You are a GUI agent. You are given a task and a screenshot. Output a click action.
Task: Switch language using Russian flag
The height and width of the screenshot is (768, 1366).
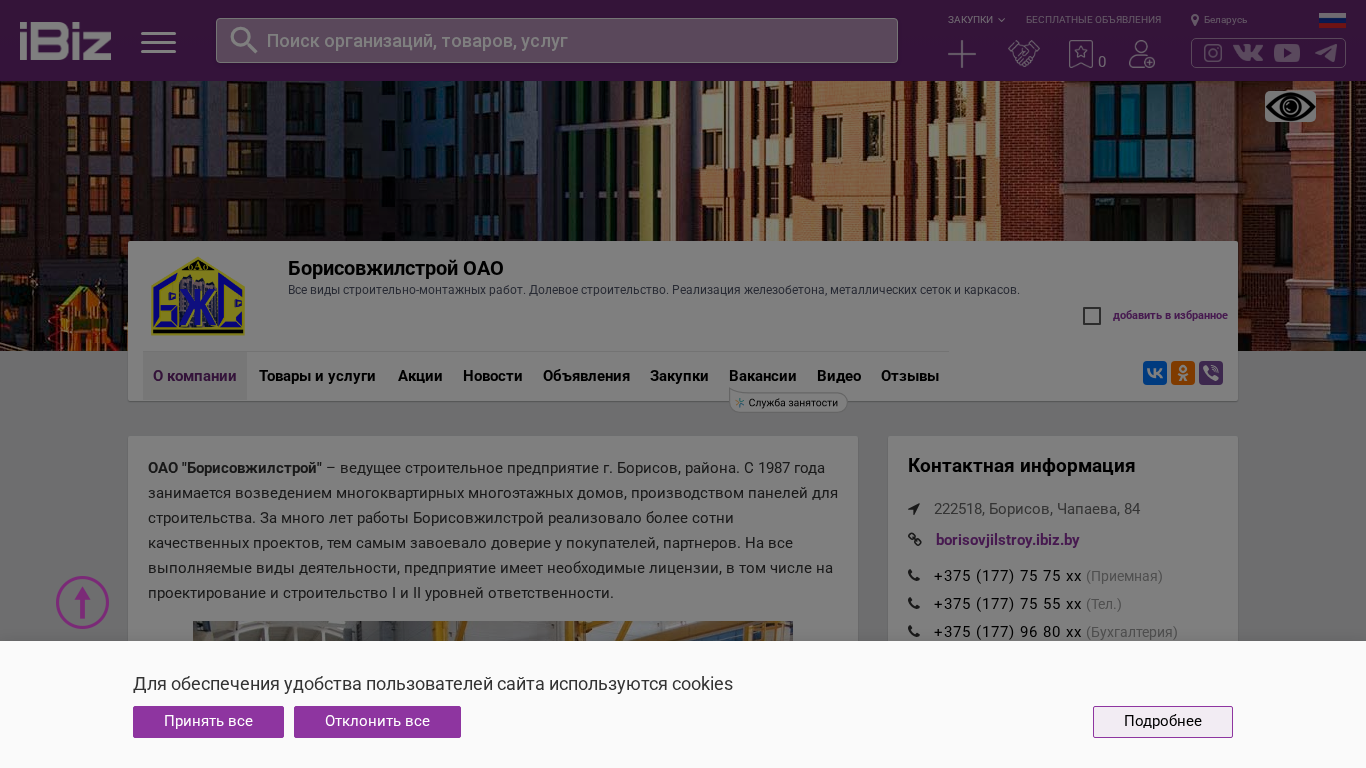(x=1332, y=20)
